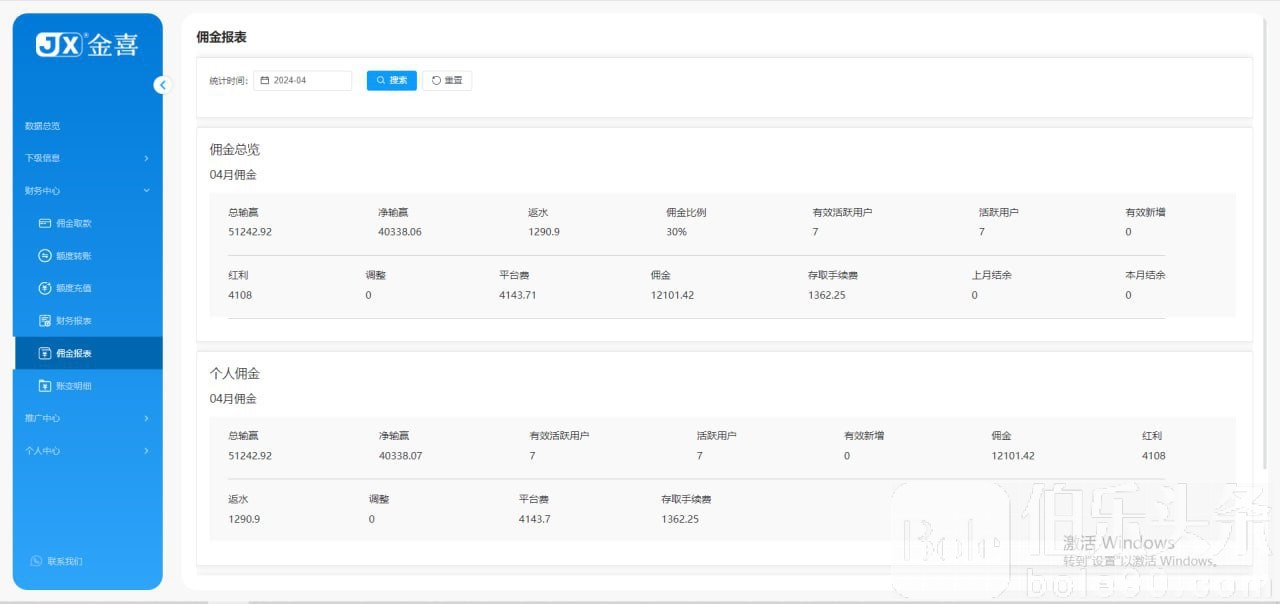Click the 额度转账 transfer icon
1280x604 pixels.
click(44, 256)
